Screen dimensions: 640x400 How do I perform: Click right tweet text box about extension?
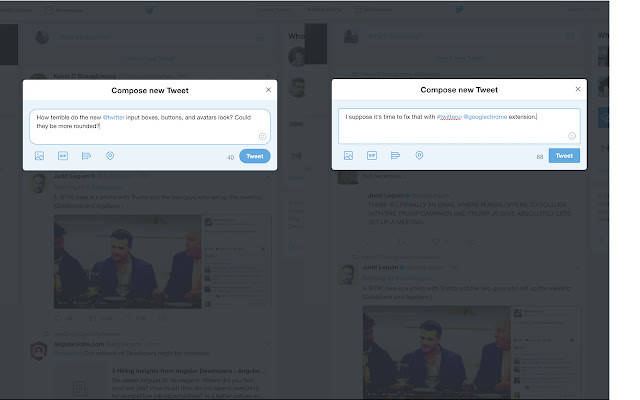pyautogui.click(x=459, y=126)
